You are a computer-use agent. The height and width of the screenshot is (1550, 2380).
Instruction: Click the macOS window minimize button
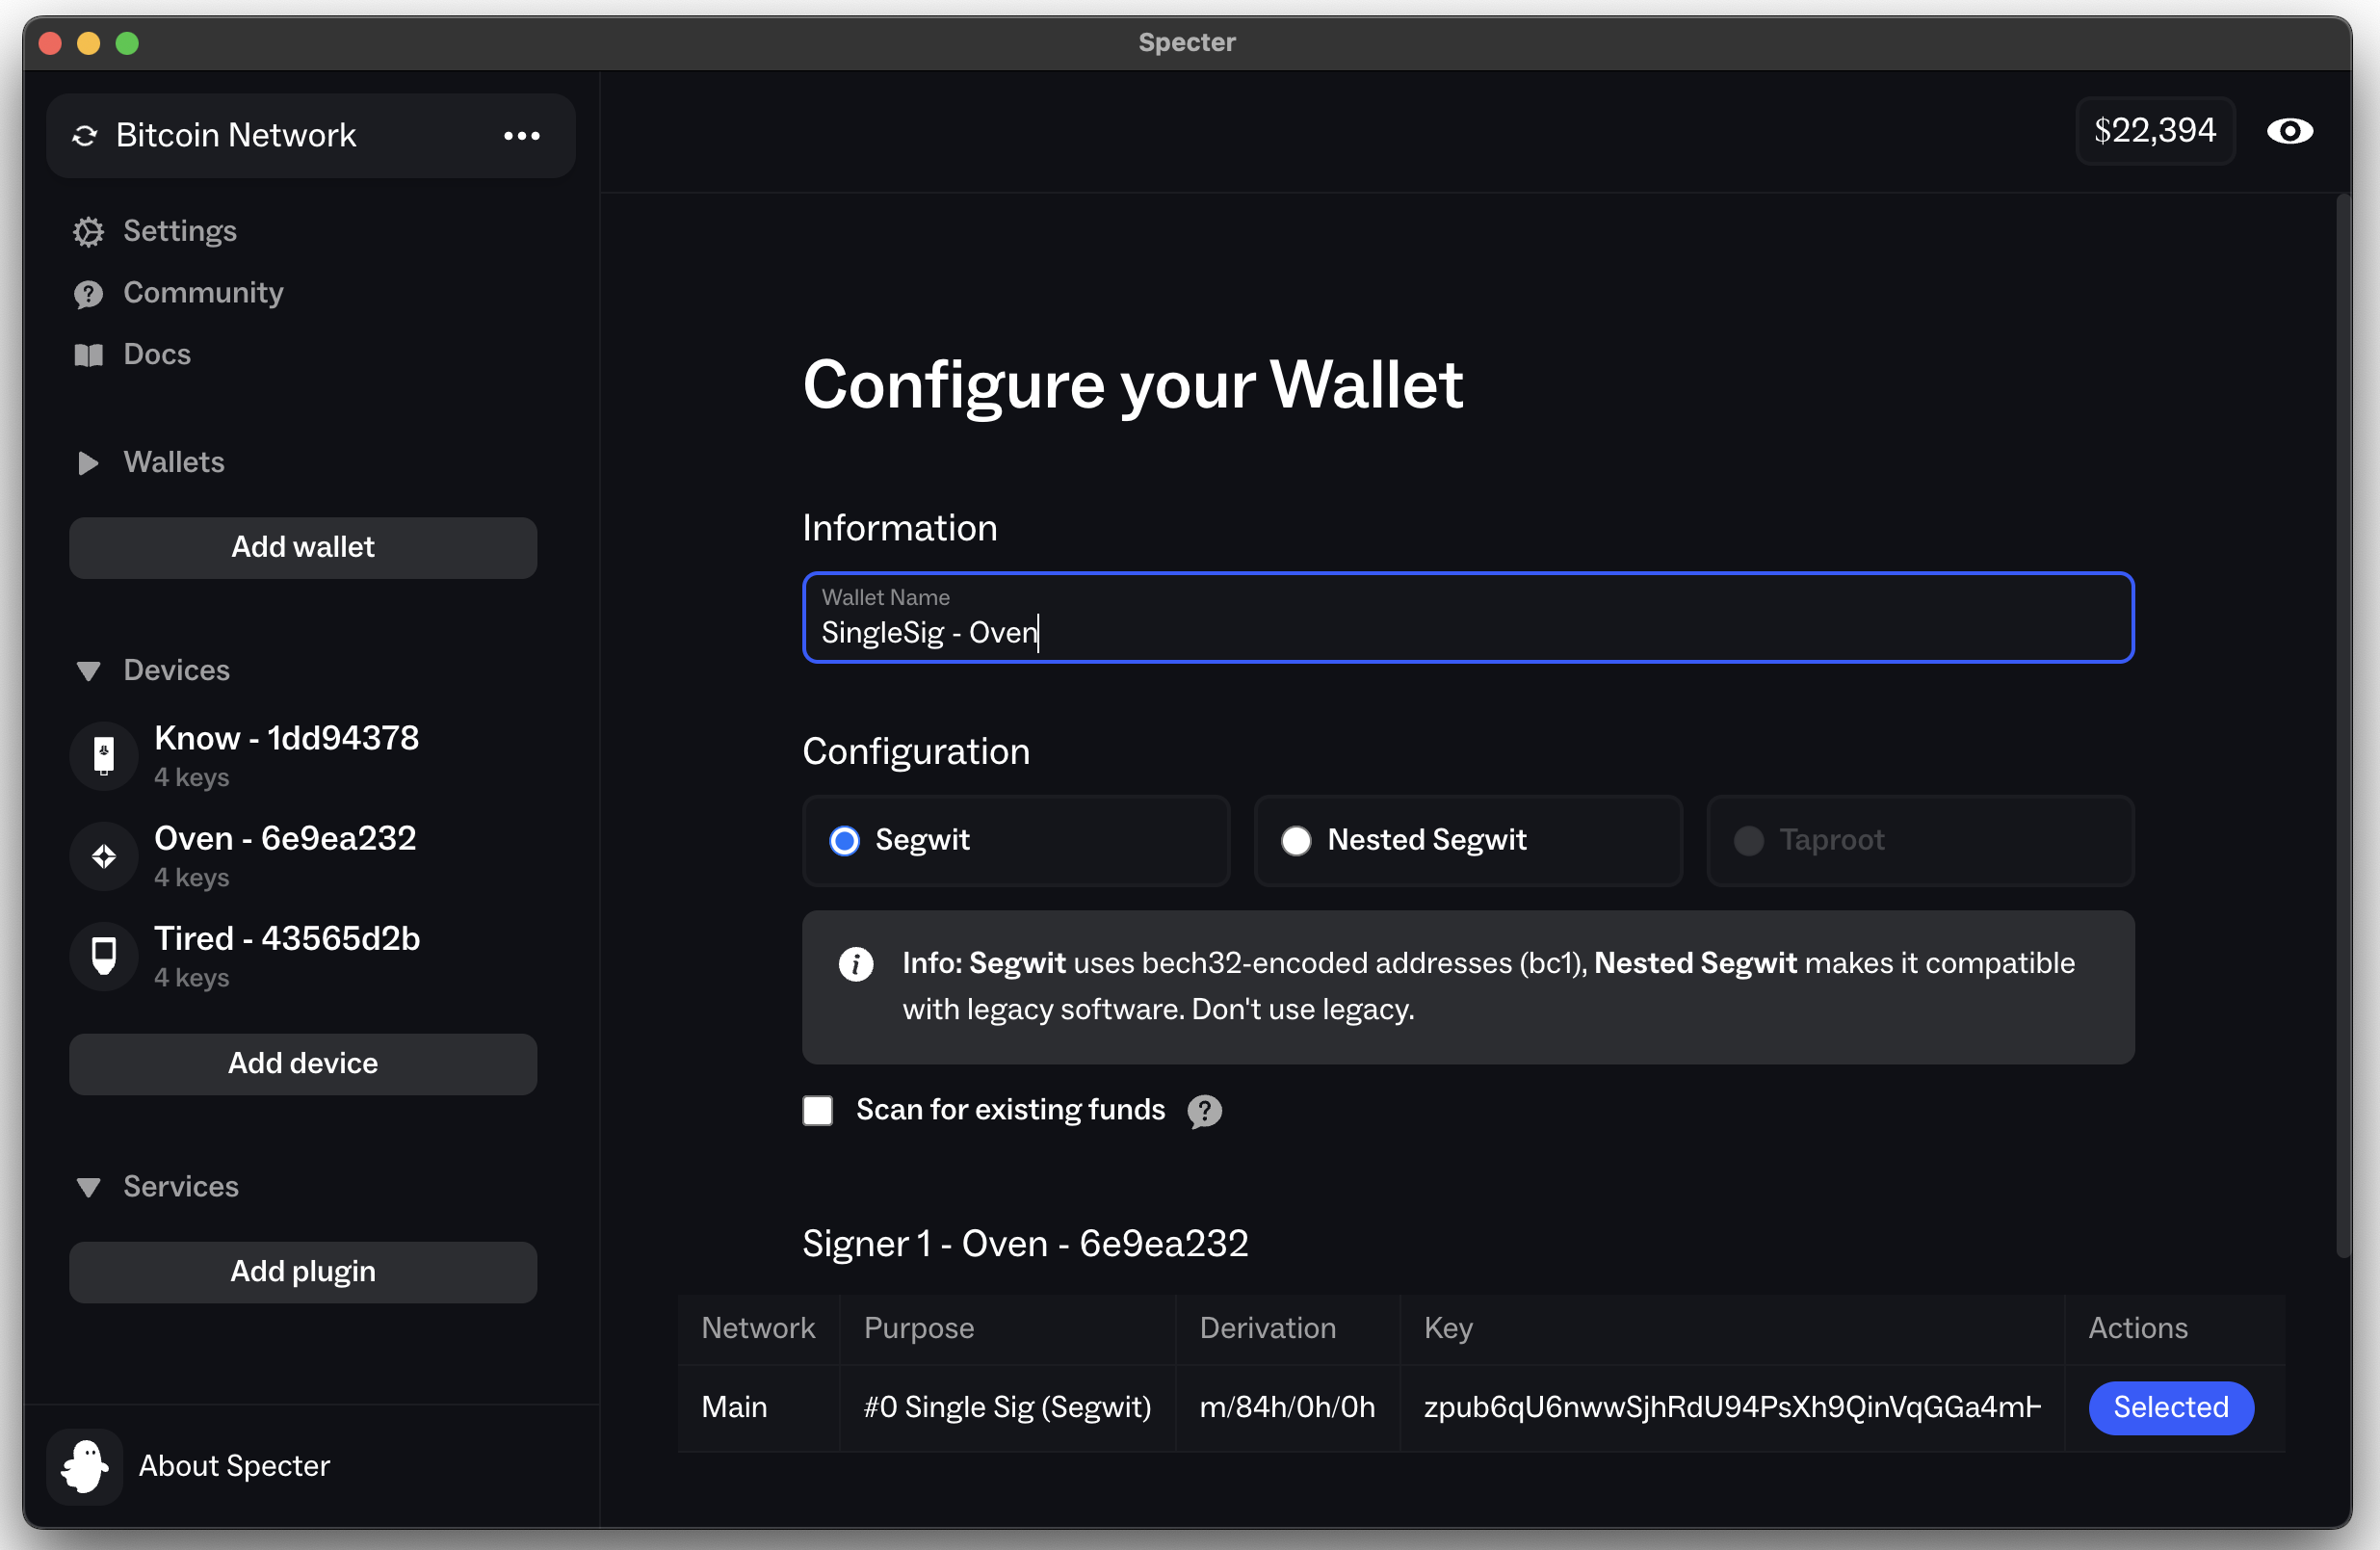(89, 43)
